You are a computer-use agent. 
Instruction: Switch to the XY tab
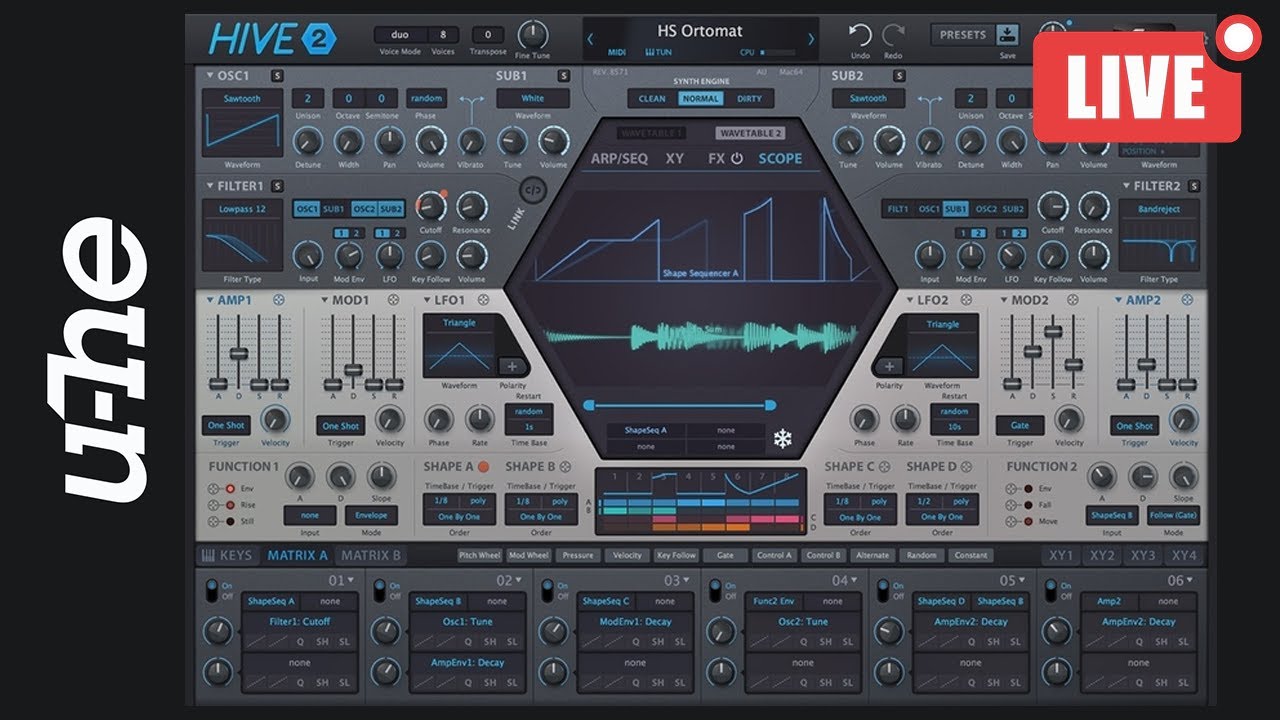[675, 158]
